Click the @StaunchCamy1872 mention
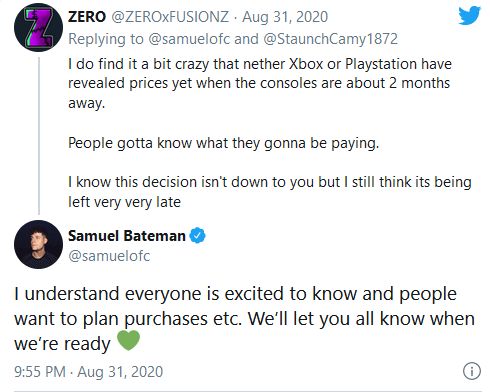 pos(330,39)
